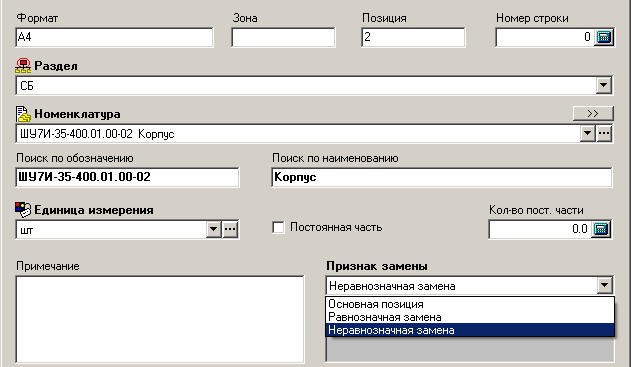This screenshot has height=367, width=631.
Task: Click the empty Зона input field
Action: [x=283, y=37]
